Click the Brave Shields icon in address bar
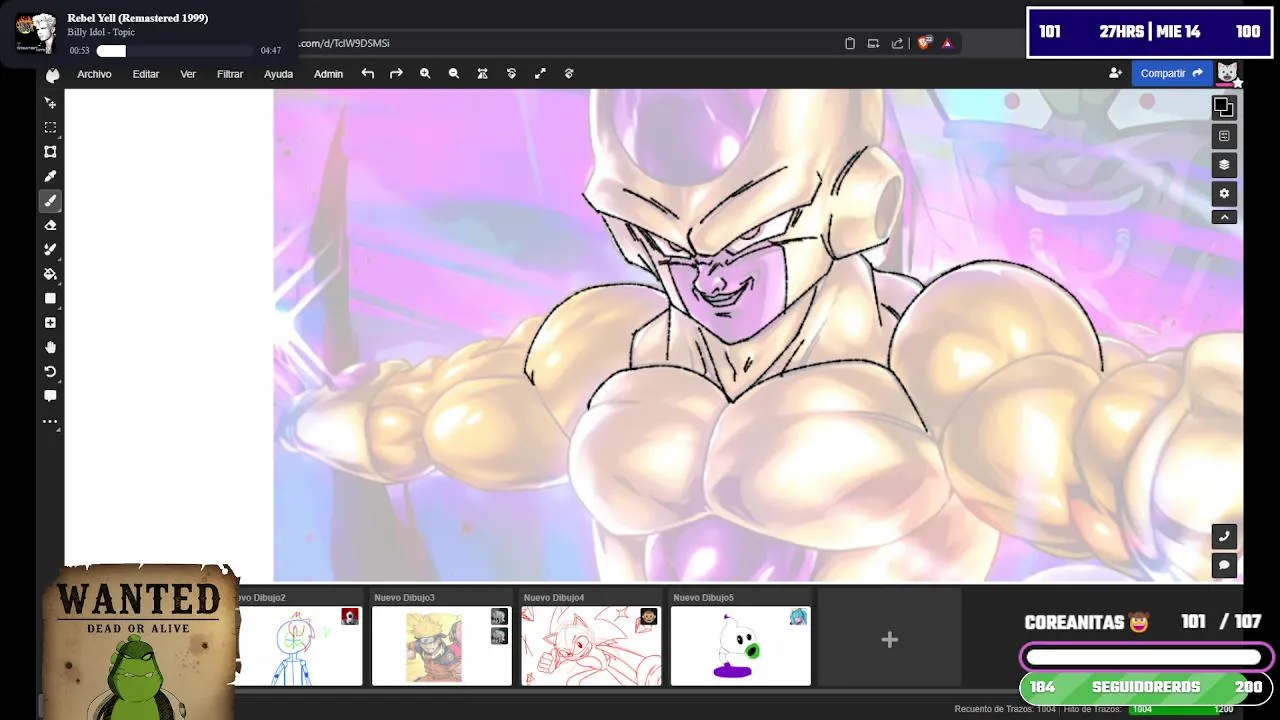 tap(924, 43)
